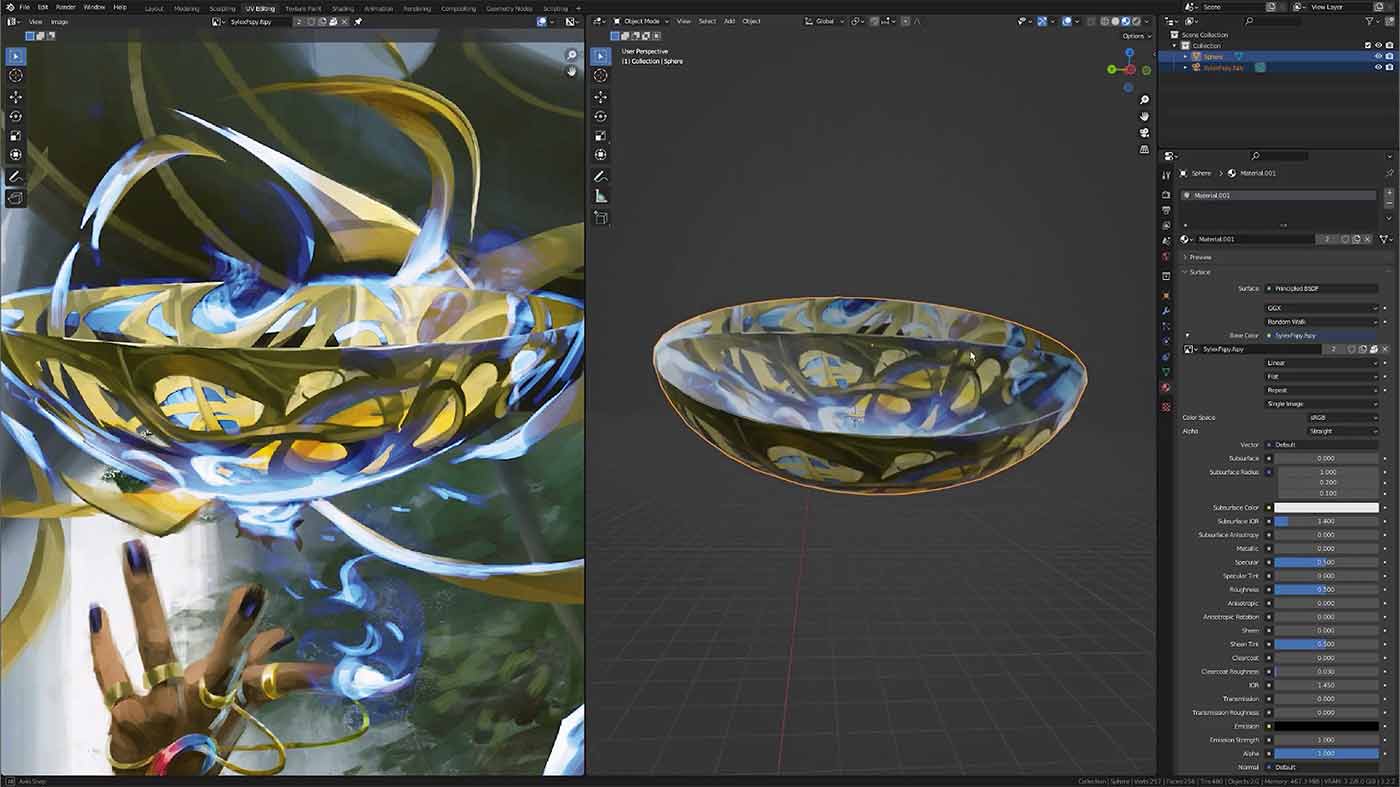Switch to the Shading workspace tab

(x=342, y=8)
